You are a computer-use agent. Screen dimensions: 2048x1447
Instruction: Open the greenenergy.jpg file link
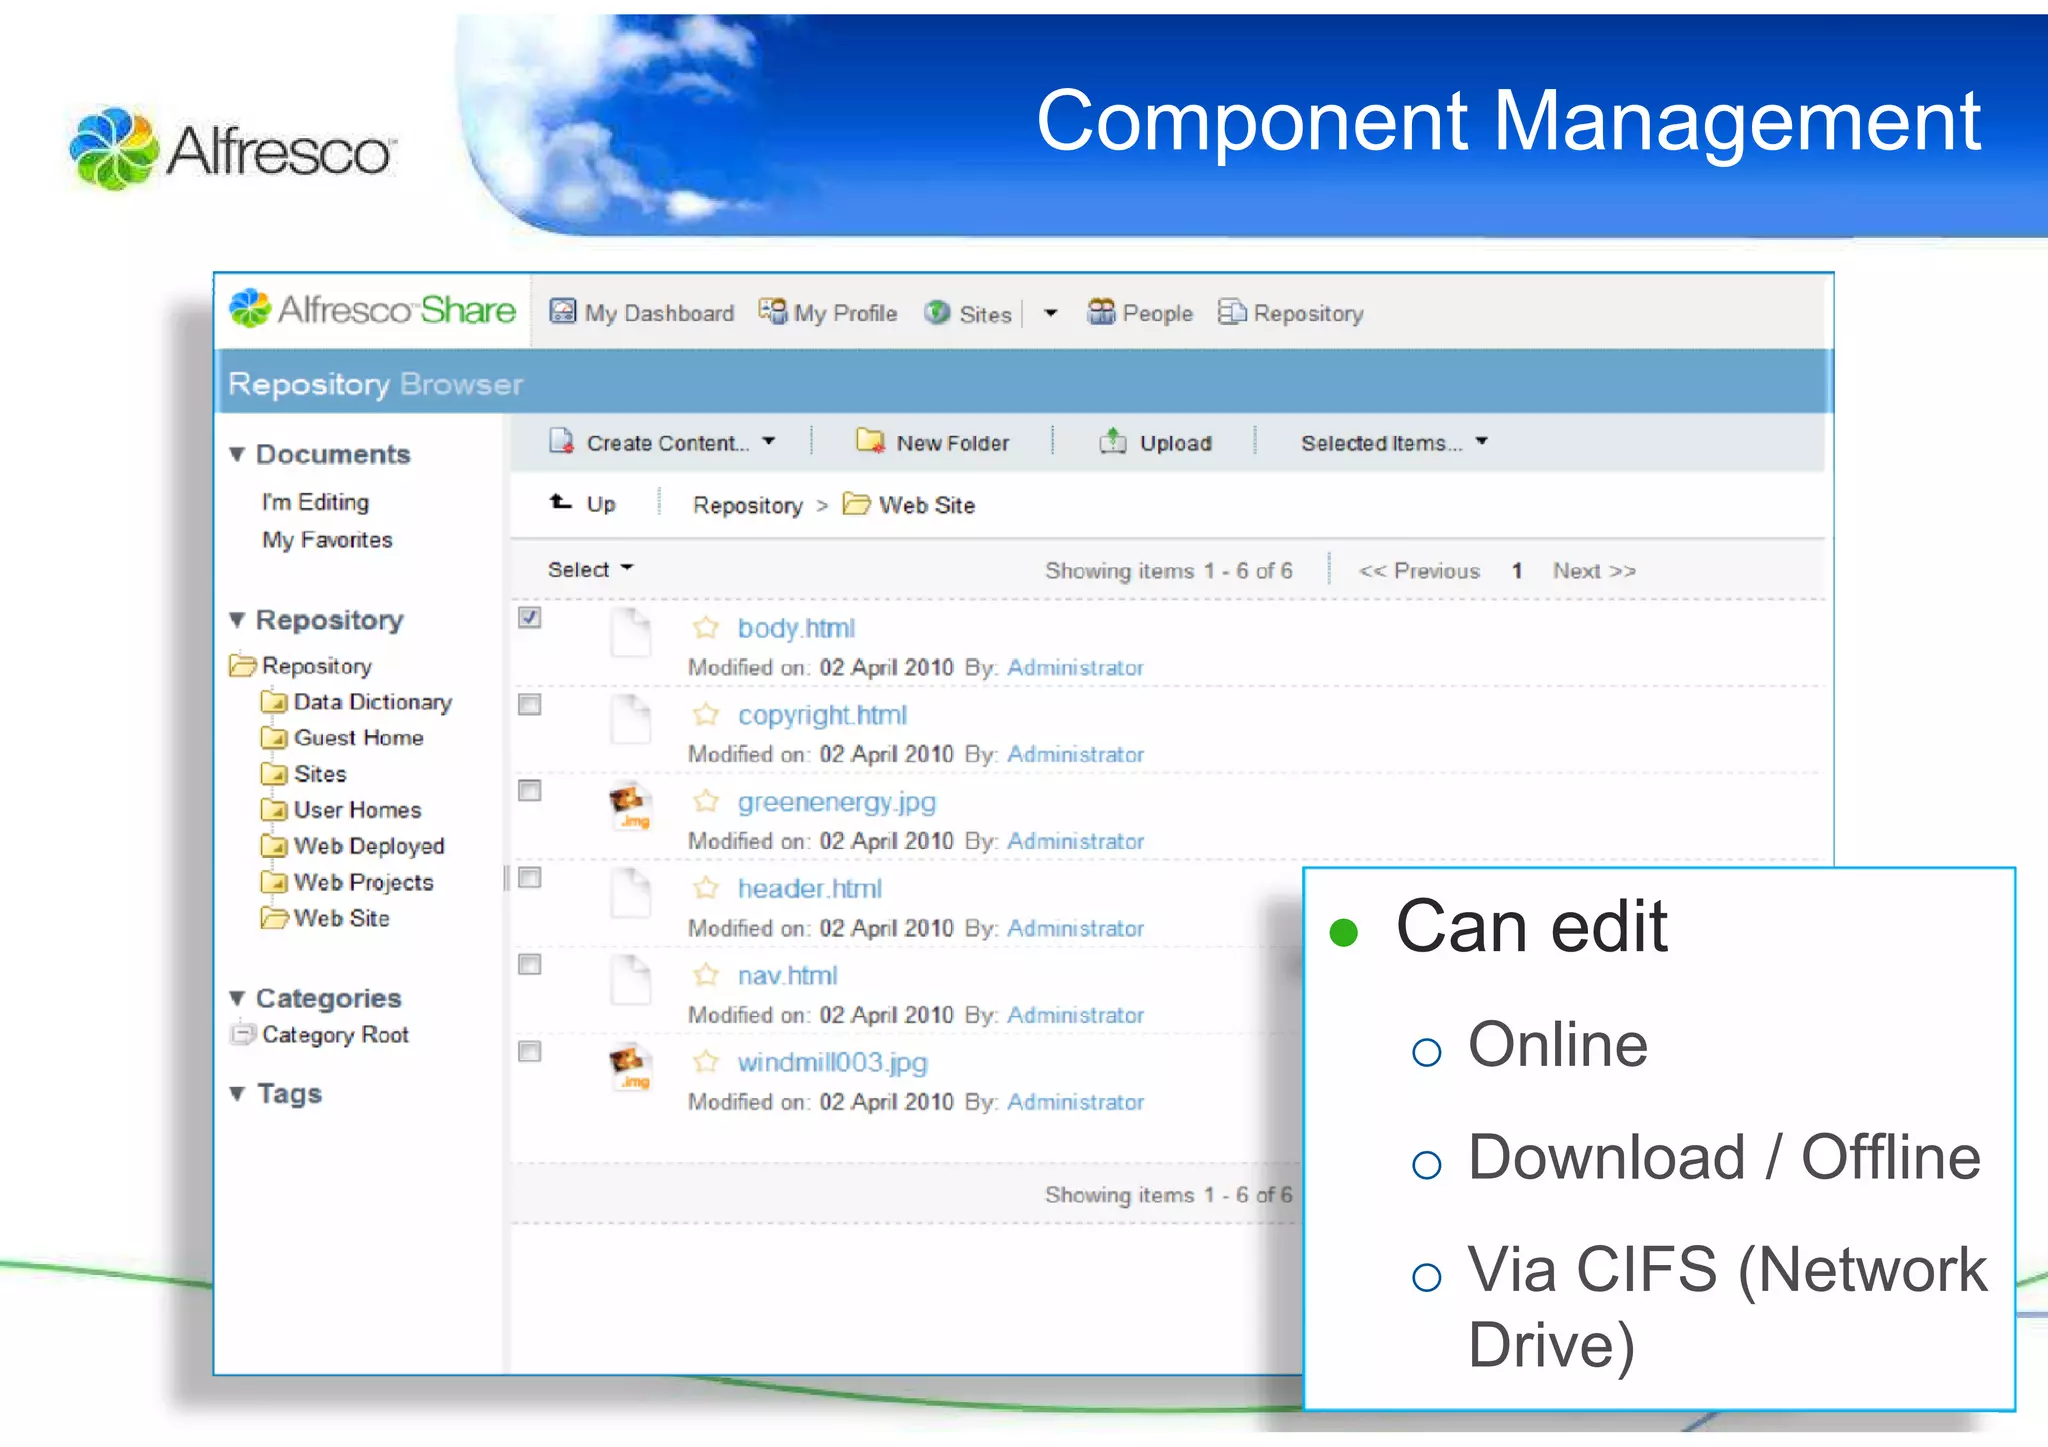(836, 802)
